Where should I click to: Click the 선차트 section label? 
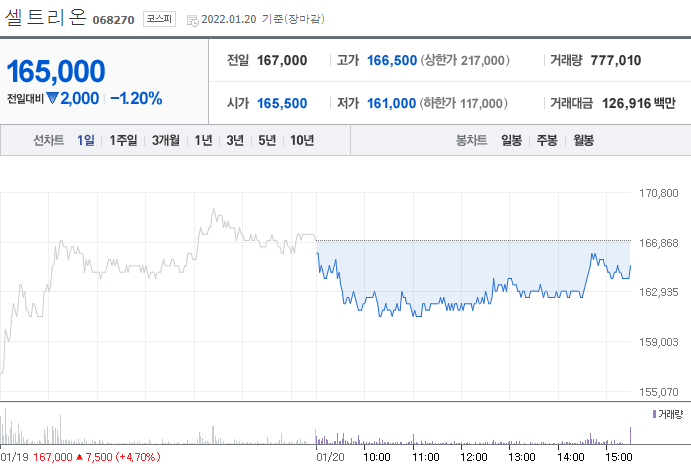[49, 140]
